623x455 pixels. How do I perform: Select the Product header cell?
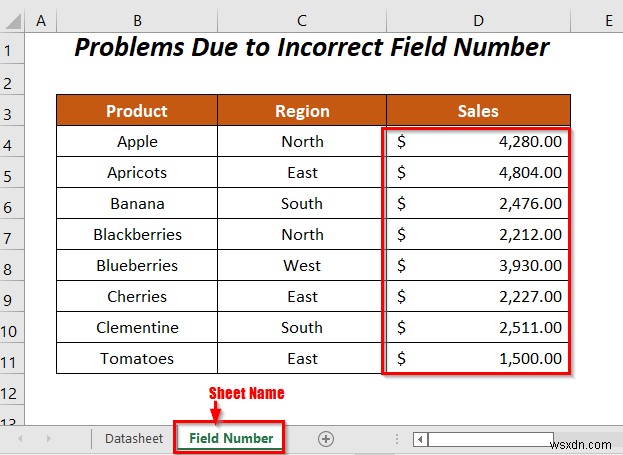pos(137,111)
